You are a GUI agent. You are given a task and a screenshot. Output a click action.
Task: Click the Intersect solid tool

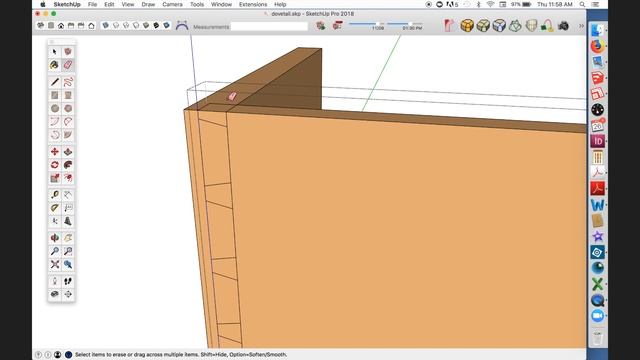[x=483, y=26]
